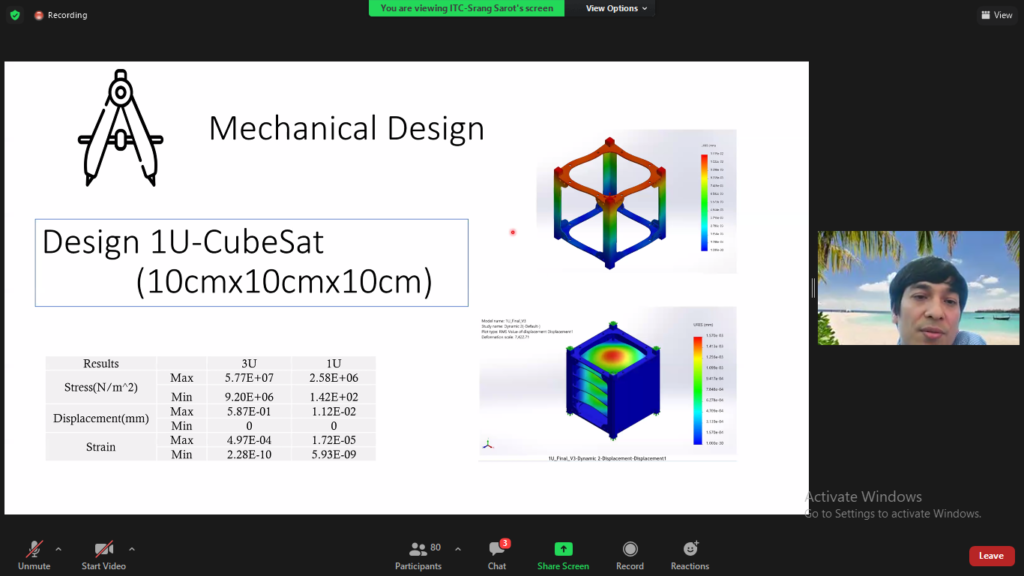Click the red Recording indicator

61,15
